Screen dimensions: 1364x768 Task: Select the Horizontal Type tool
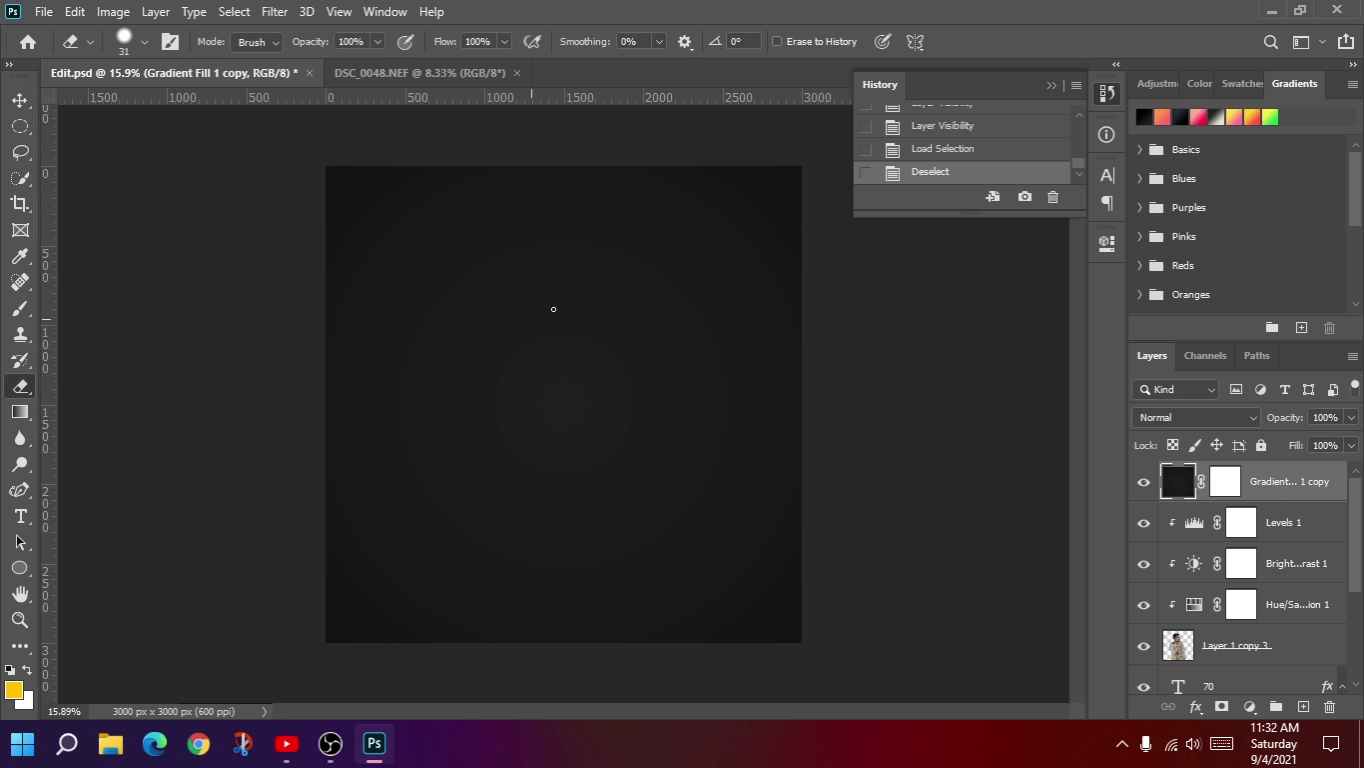click(20, 516)
